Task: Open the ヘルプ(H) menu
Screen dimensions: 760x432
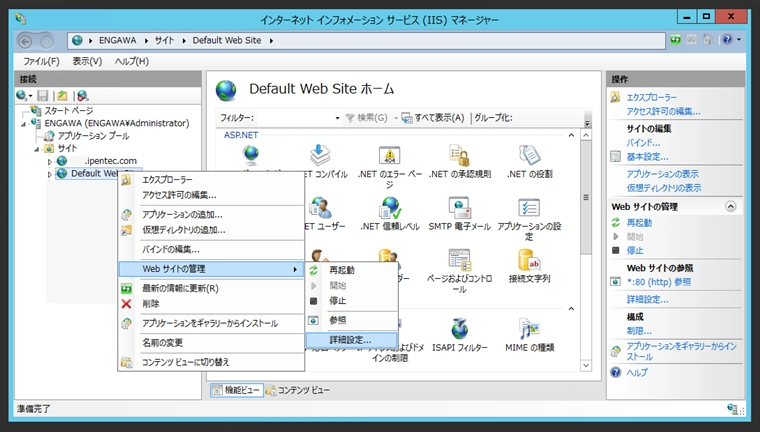Action: tap(132, 61)
